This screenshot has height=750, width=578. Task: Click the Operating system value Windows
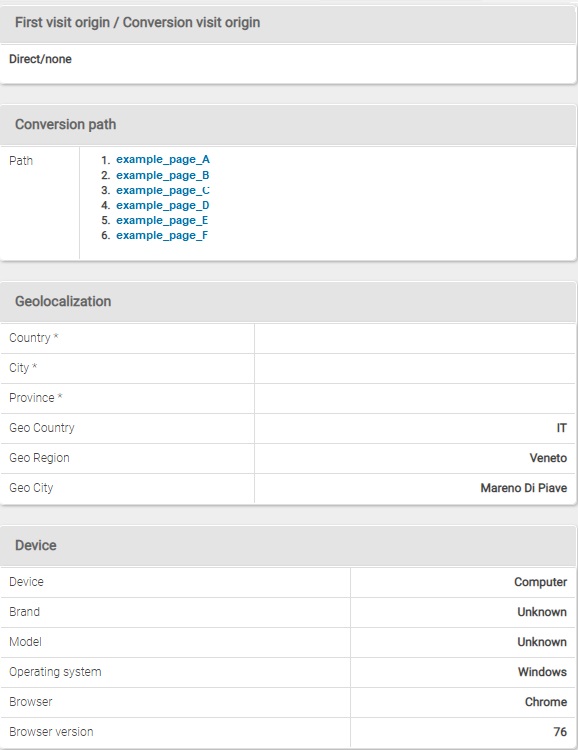pos(542,672)
